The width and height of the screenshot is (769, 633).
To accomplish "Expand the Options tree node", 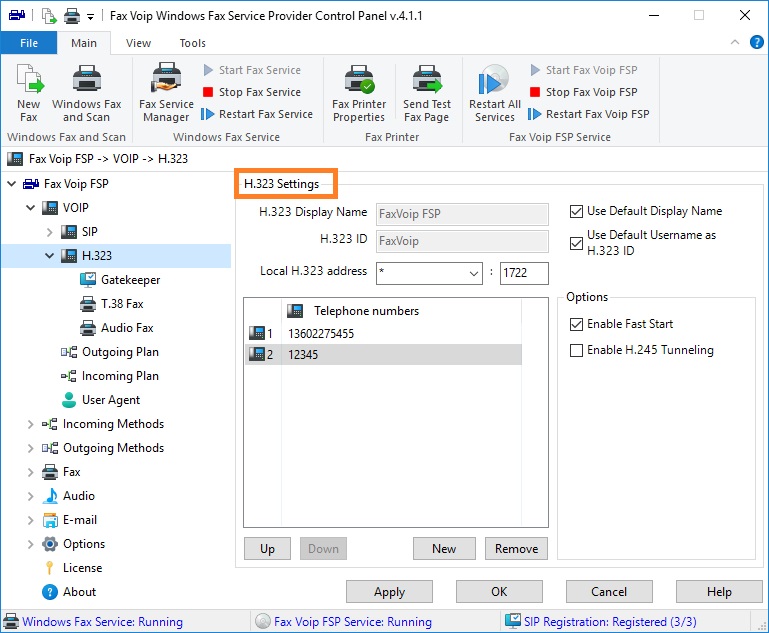I will 31,544.
